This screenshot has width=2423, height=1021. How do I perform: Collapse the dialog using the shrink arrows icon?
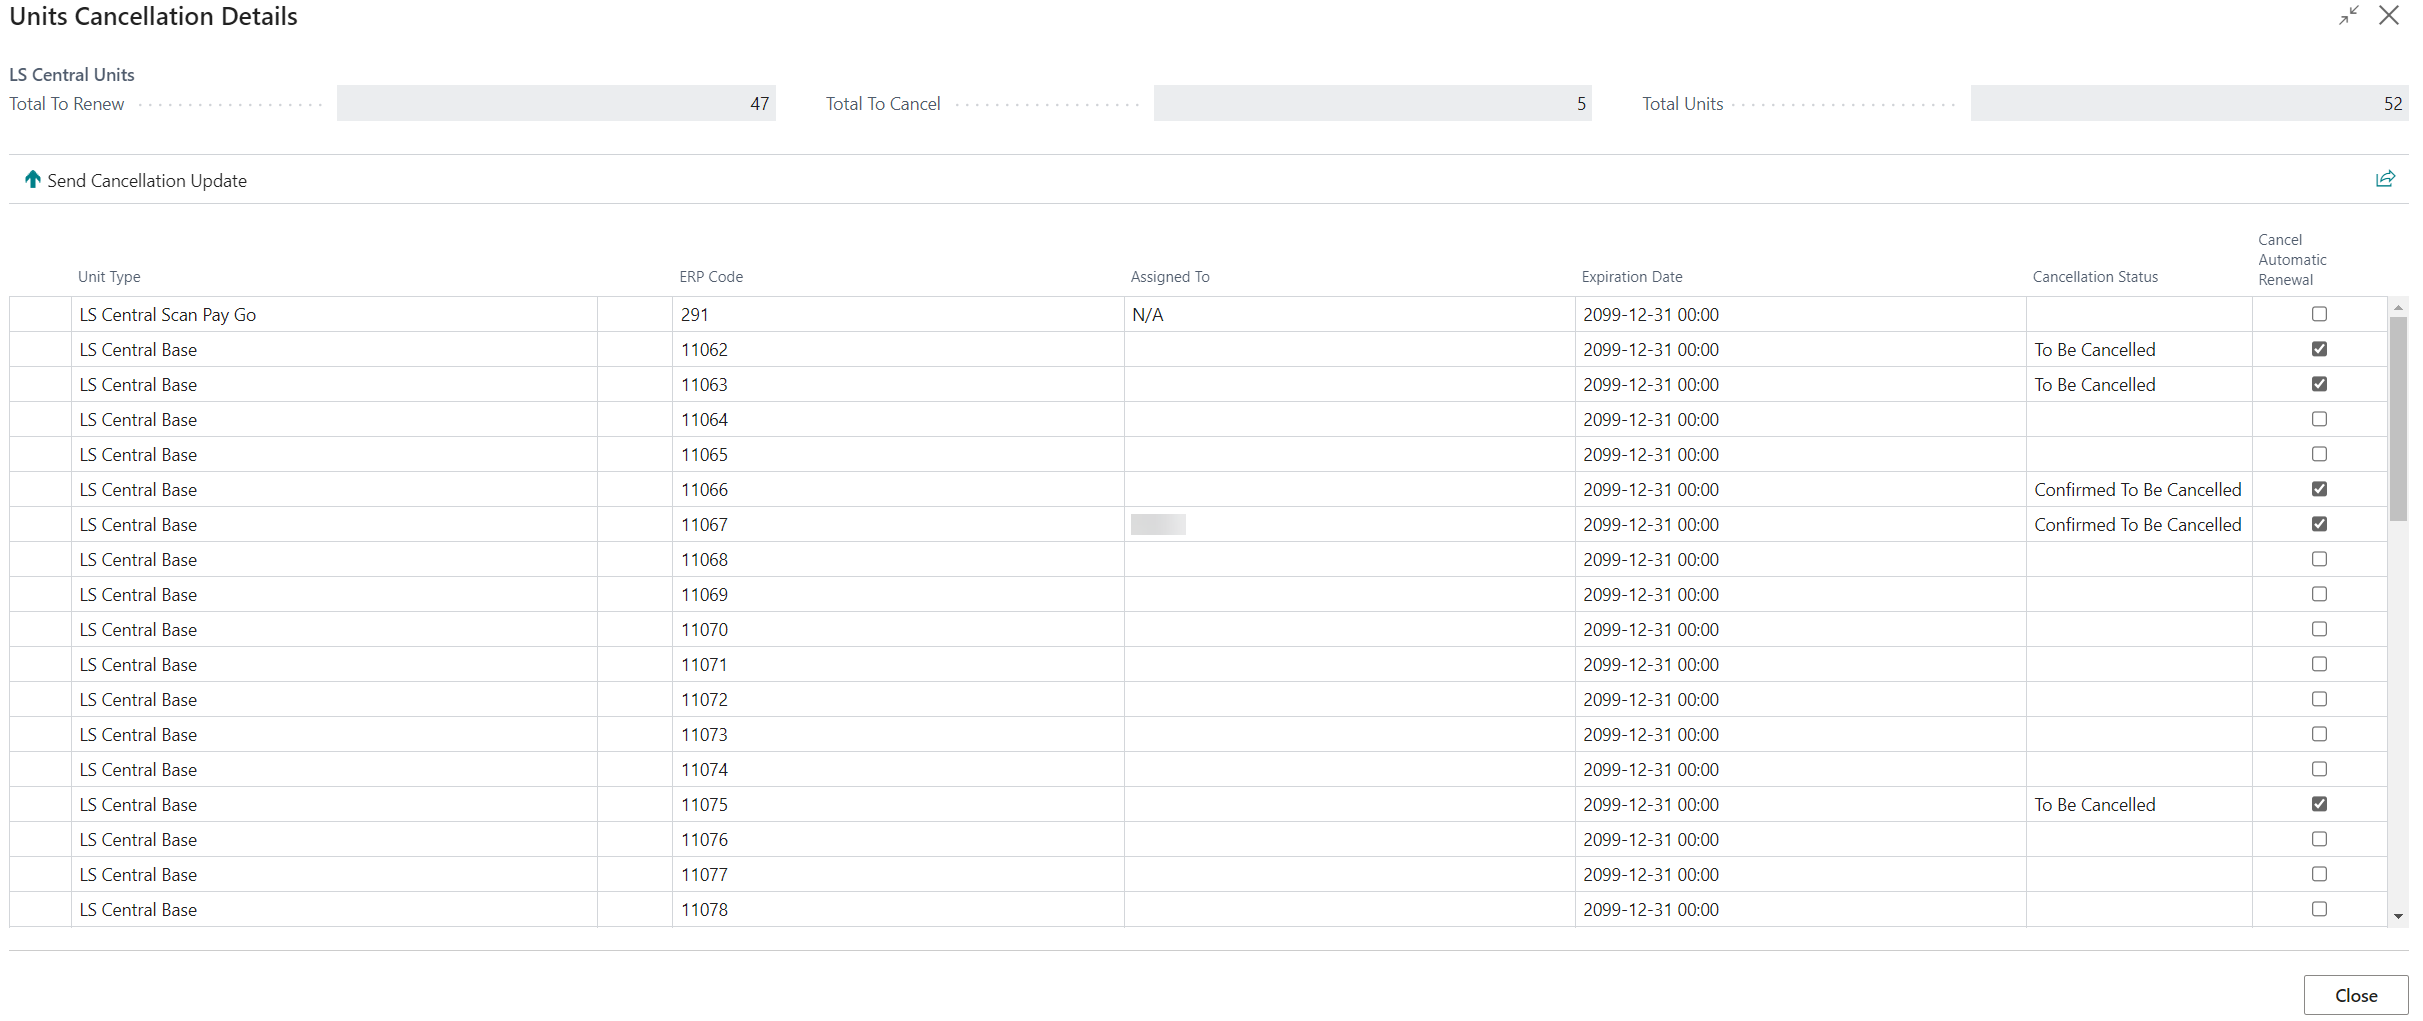point(2349,16)
